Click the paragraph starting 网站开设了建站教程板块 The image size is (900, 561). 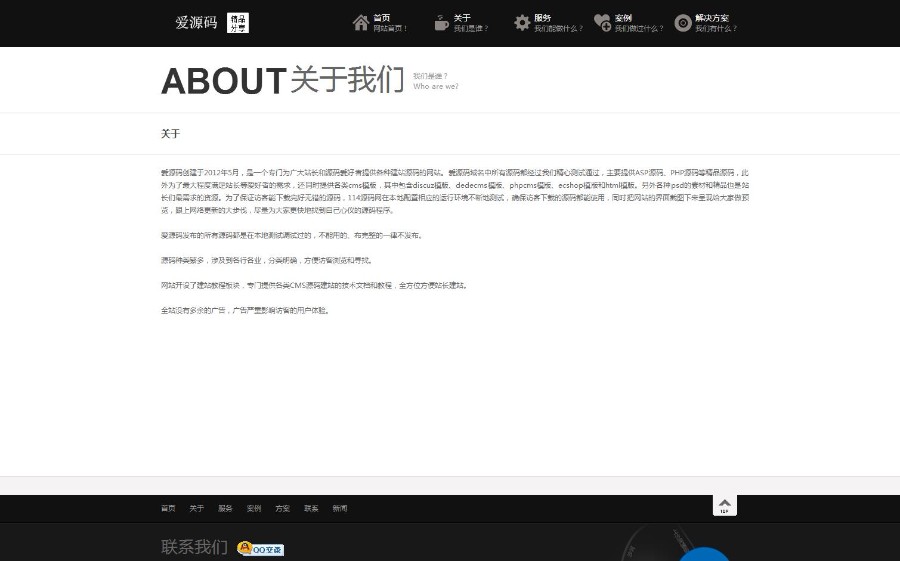tap(314, 285)
